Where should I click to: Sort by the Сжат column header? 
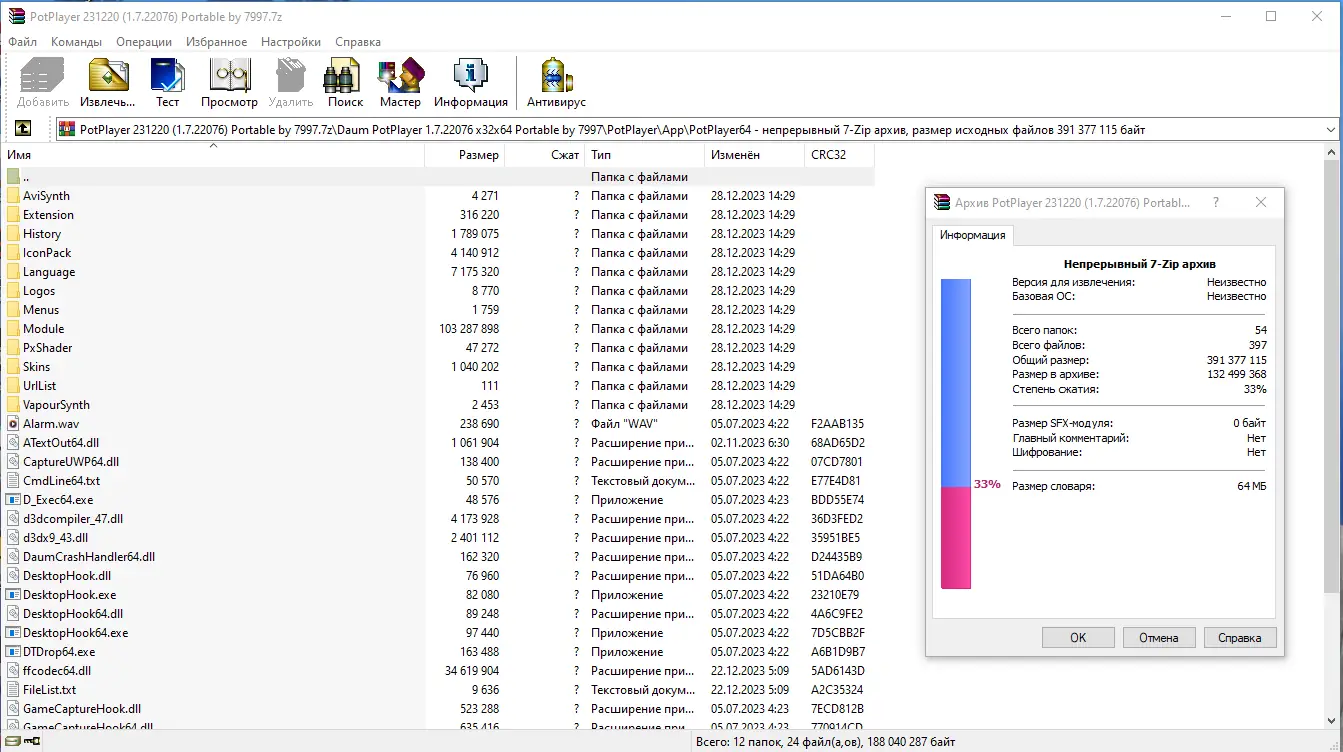click(x=544, y=155)
